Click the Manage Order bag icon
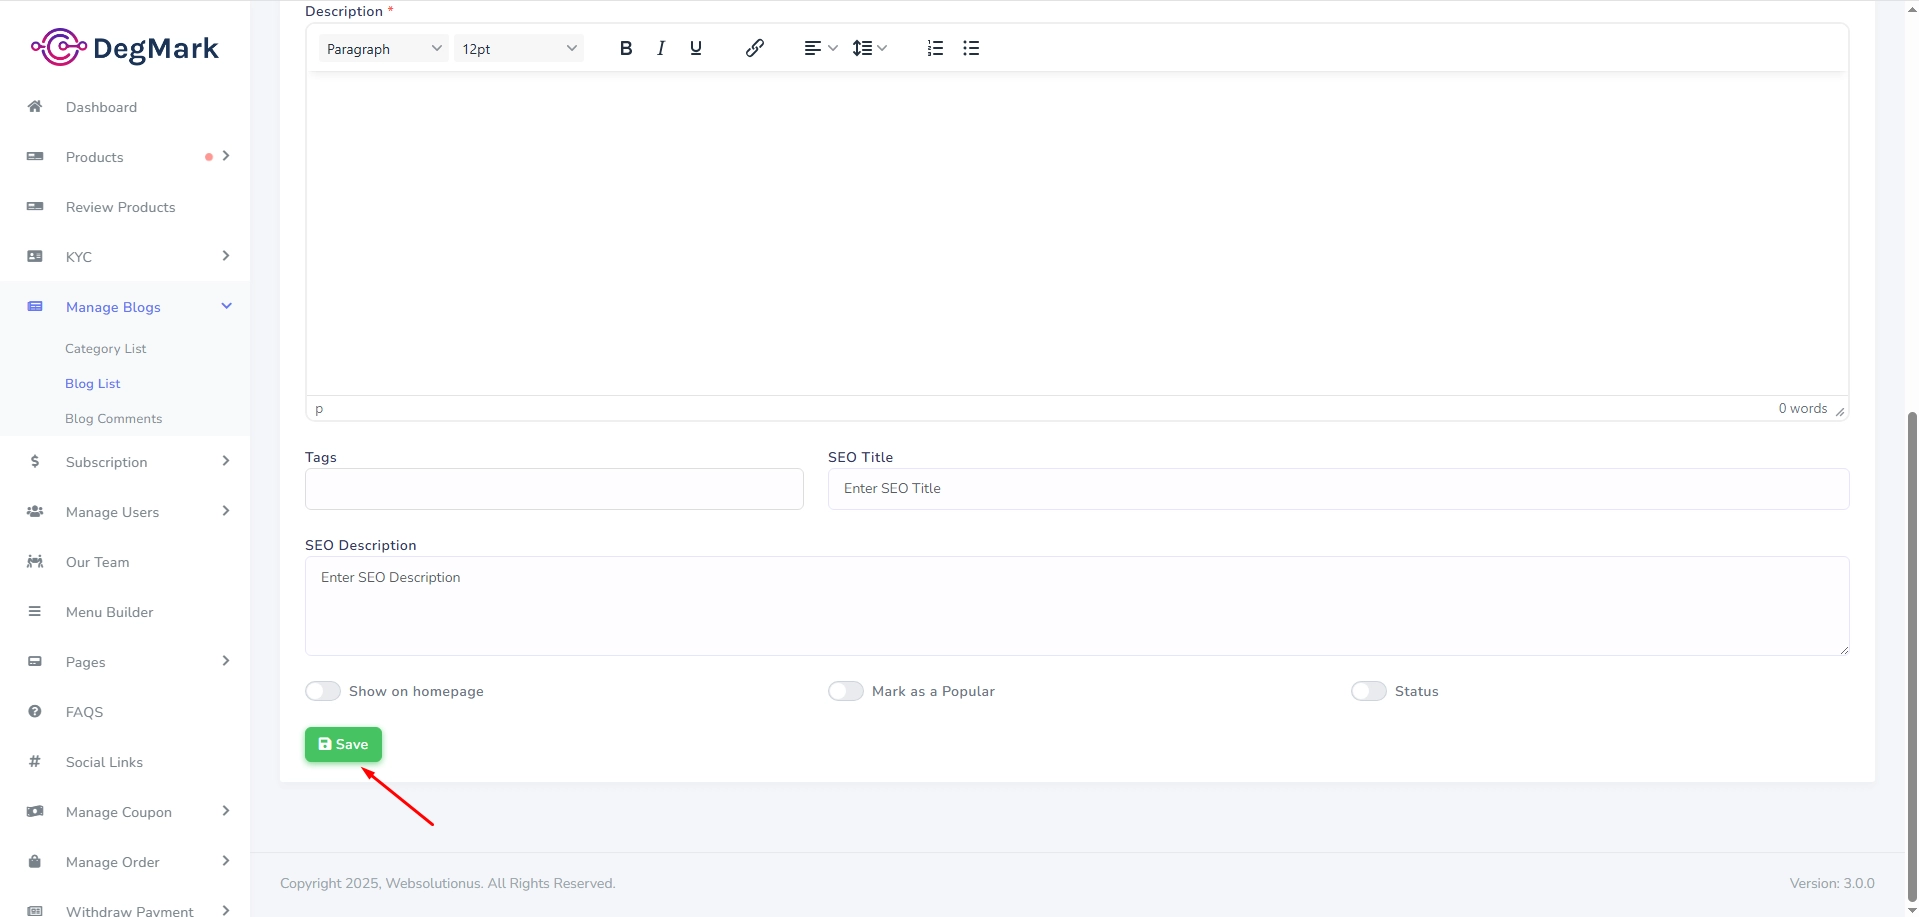This screenshot has width=1919, height=917. coord(35,861)
